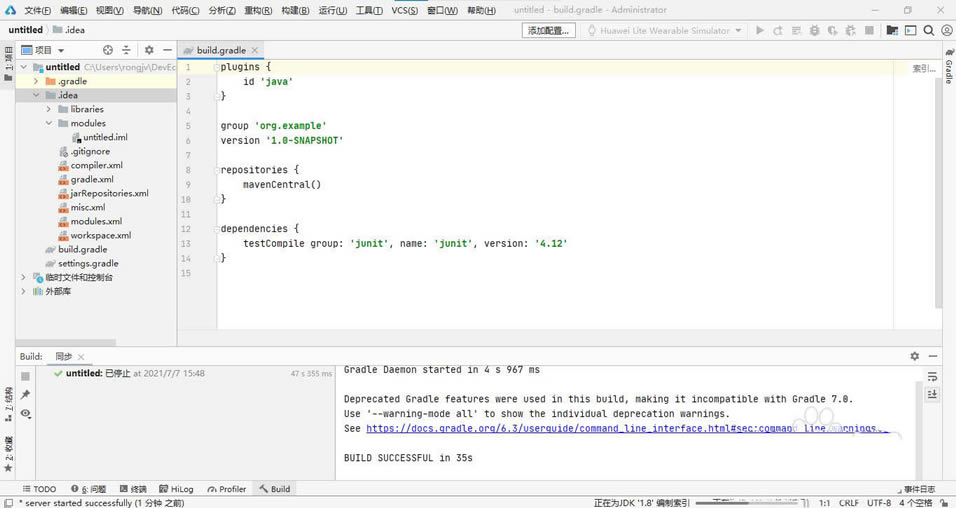Click the CRLF line separator indicator

tap(848, 503)
